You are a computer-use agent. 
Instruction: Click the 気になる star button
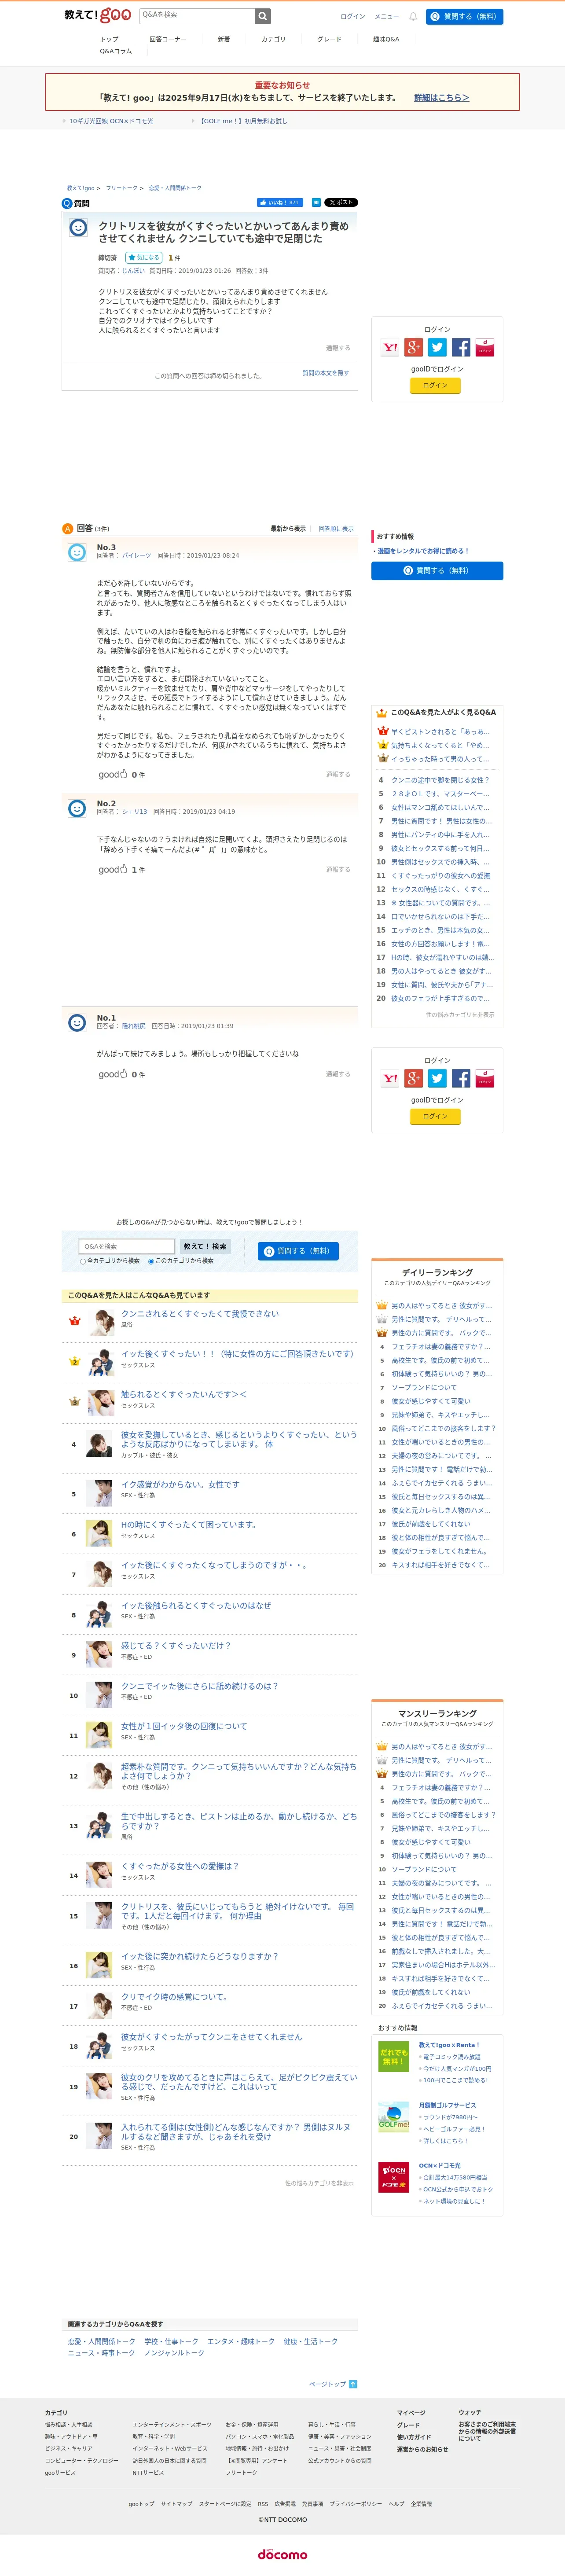(143, 257)
